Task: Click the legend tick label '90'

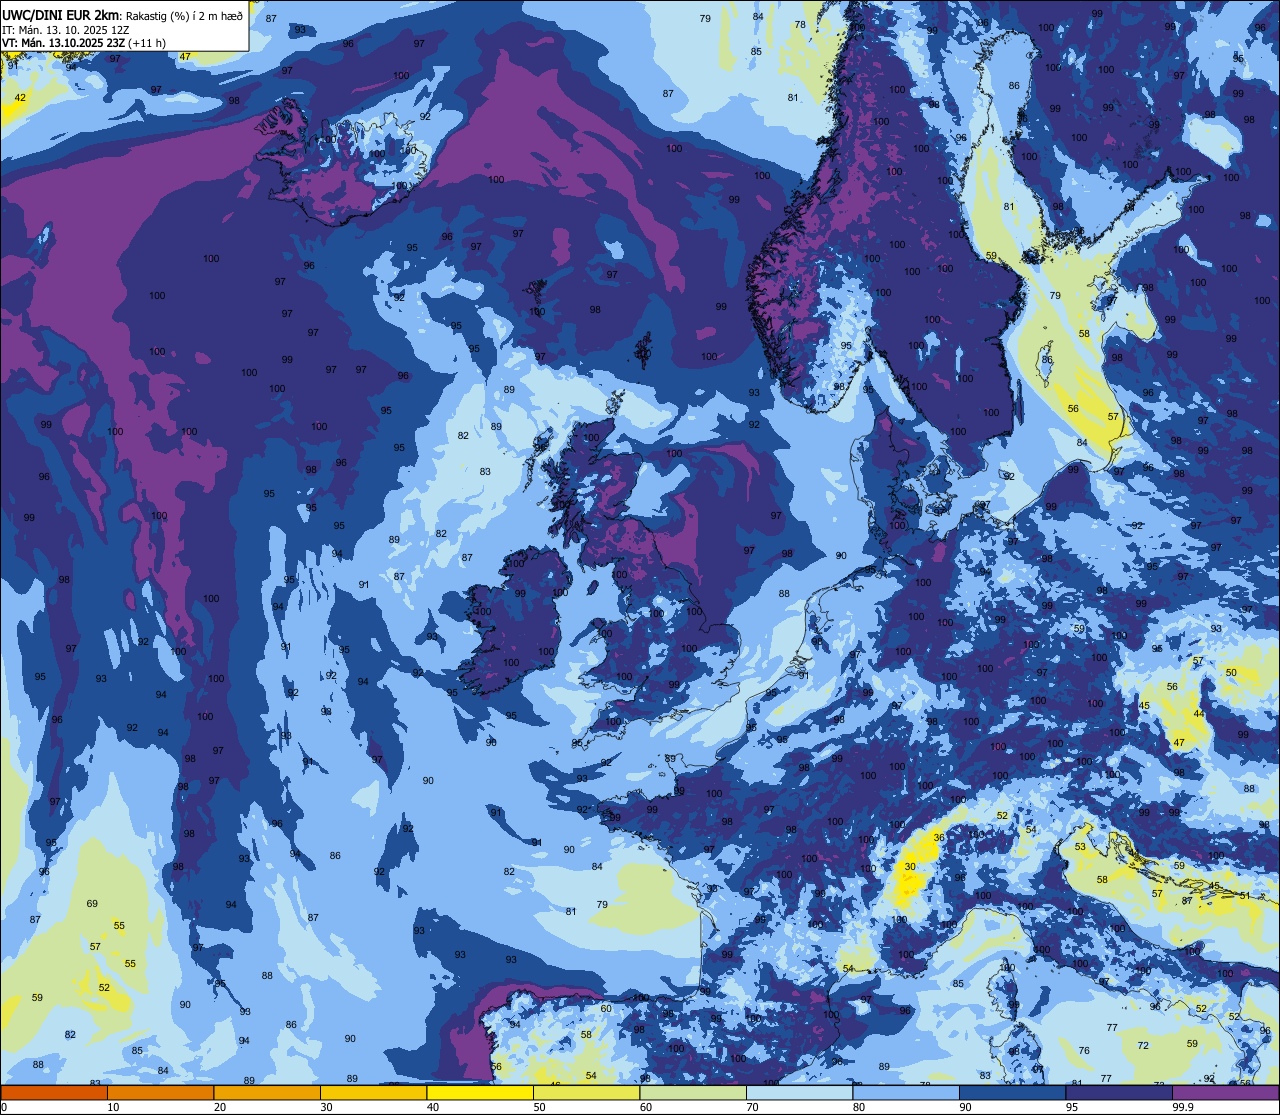Action: click(966, 1106)
